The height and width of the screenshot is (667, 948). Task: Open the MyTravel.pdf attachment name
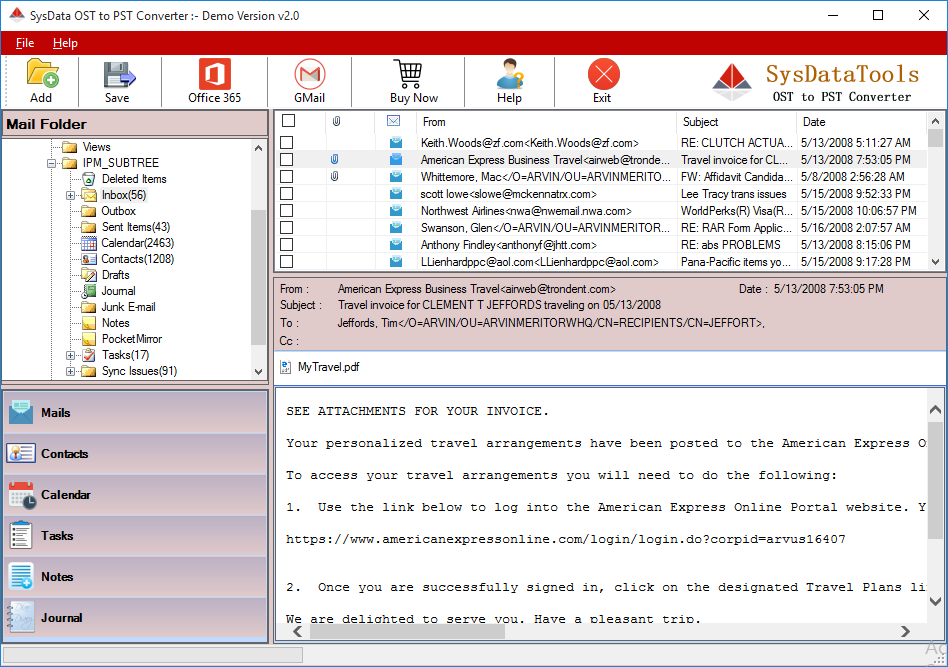click(x=328, y=367)
